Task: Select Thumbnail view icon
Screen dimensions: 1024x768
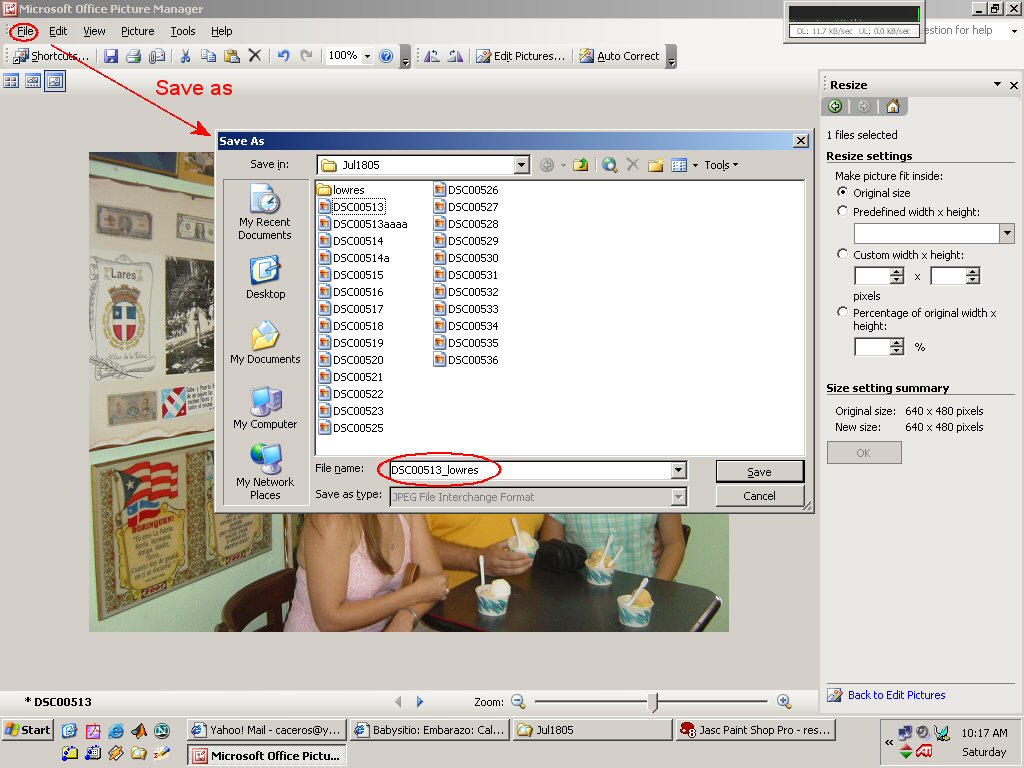Action: pos(12,82)
